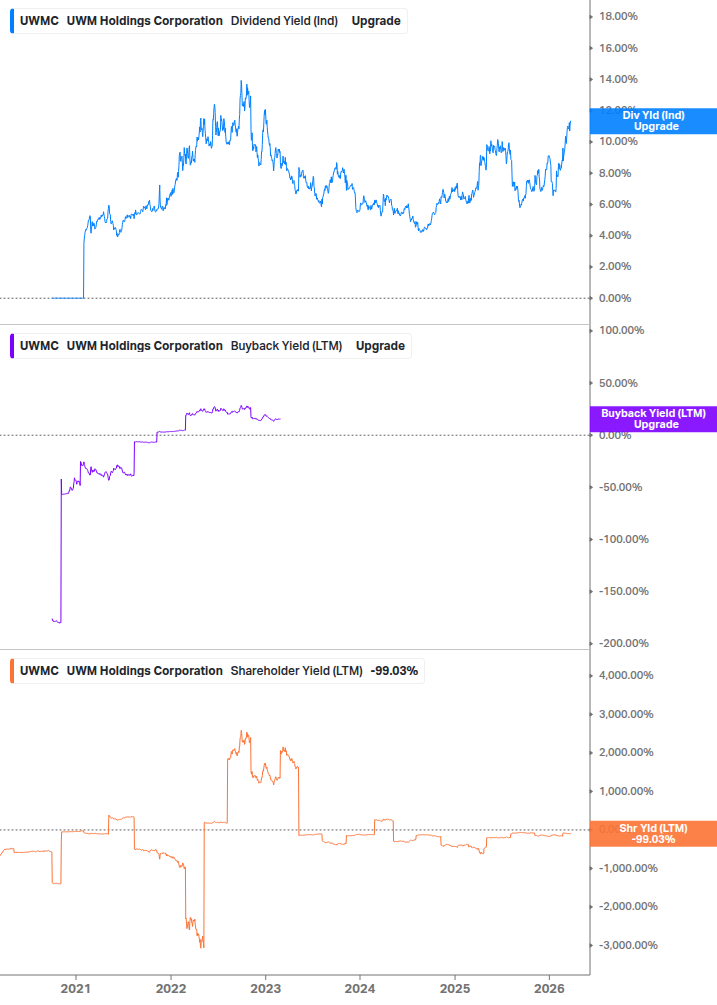This screenshot has width=717, height=1005.
Task: Click the 2023 label on time axis
Action: 265,988
